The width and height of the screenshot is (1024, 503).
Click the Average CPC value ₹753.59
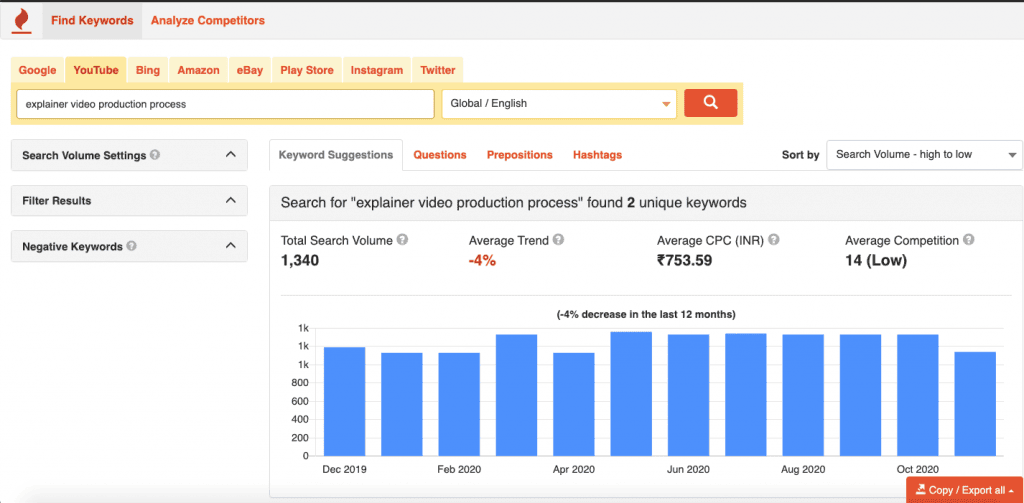684,261
